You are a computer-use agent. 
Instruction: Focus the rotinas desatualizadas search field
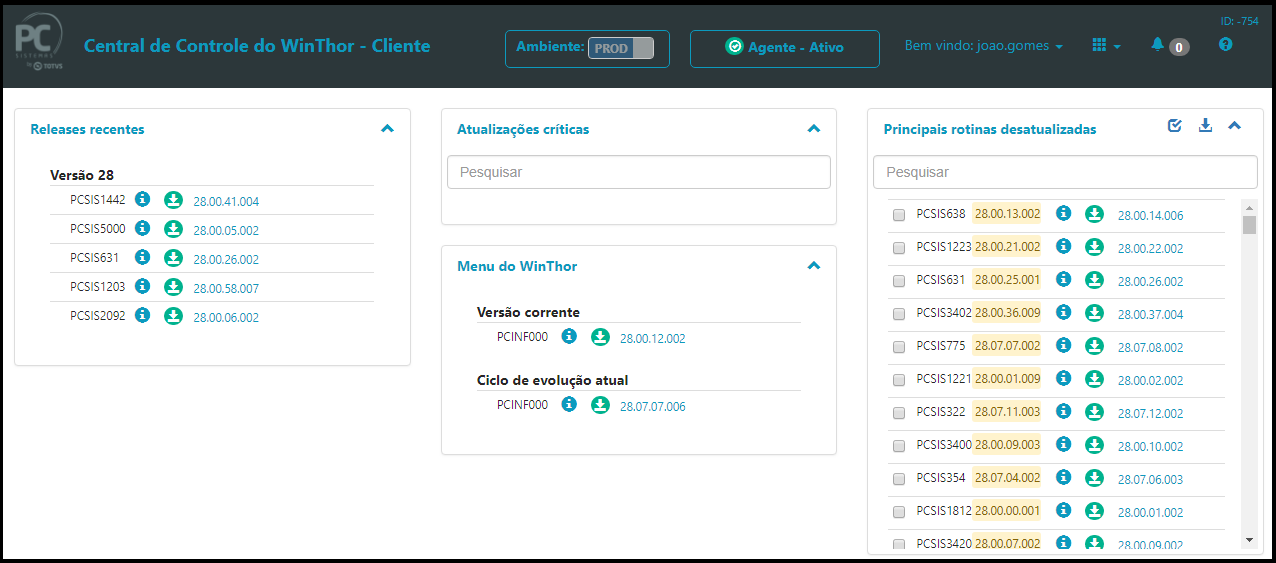(x=1066, y=172)
